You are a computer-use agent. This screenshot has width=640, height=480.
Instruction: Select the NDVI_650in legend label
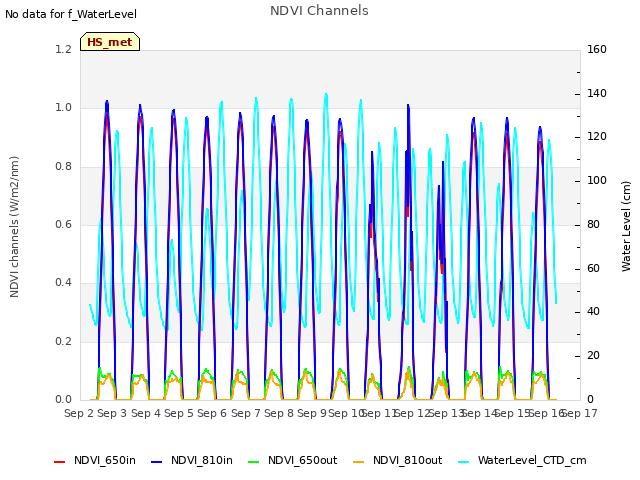(105, 460)
